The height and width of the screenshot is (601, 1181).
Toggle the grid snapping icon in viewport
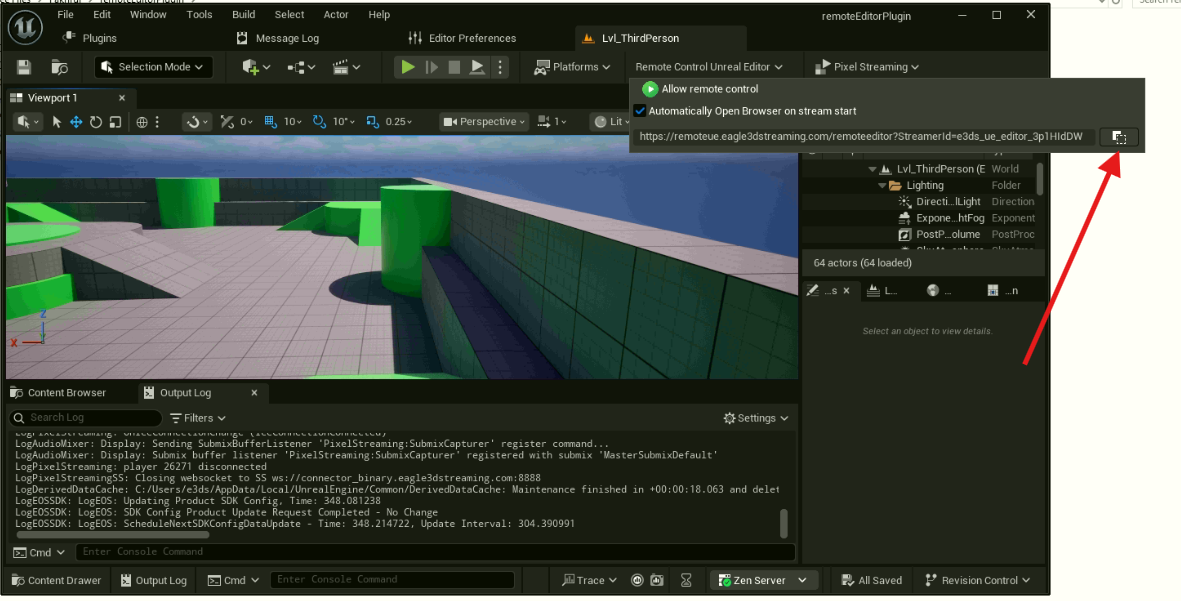(x=270, y=122)
